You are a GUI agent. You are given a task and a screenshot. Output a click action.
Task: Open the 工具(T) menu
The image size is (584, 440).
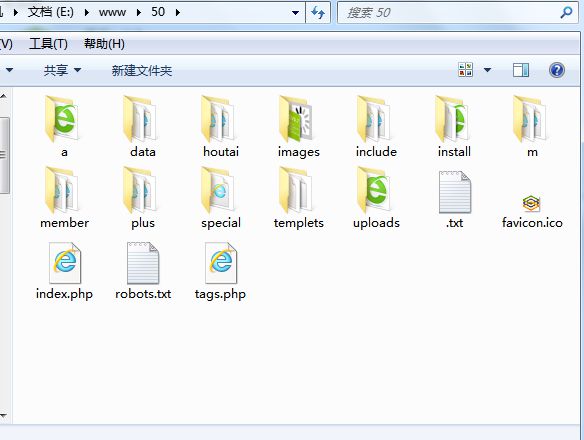48,44
